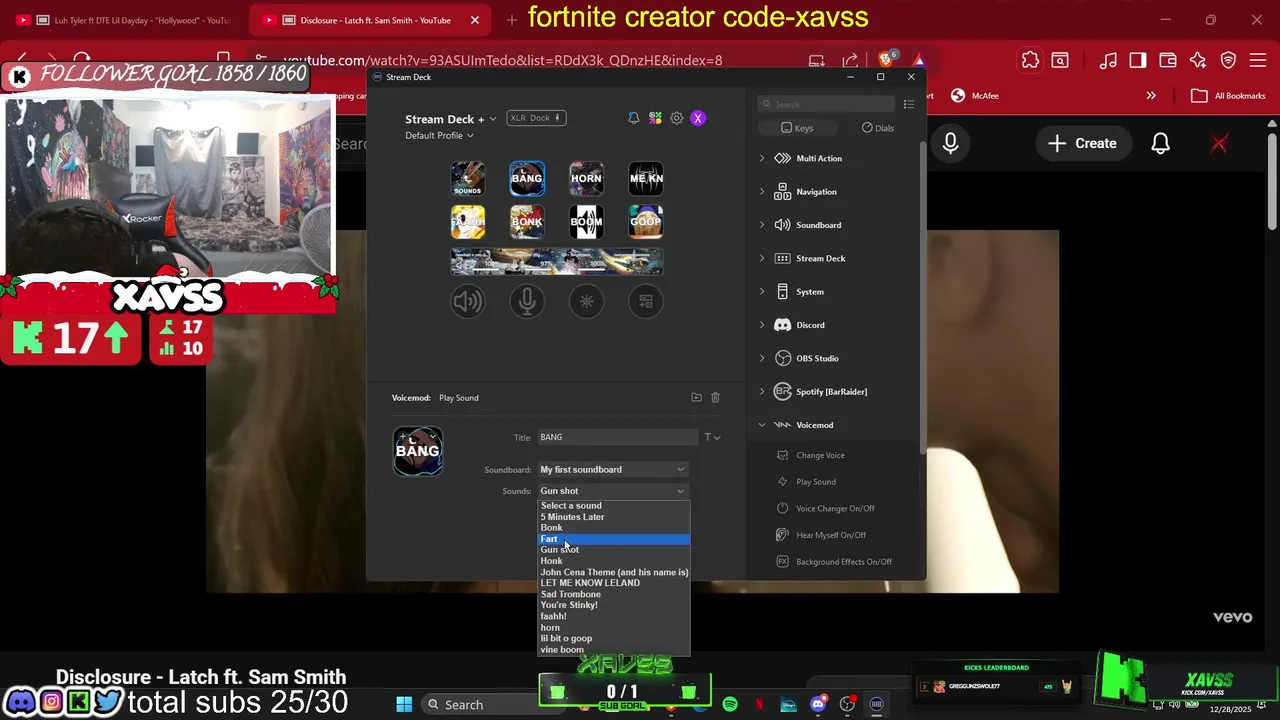Choose 'lil bit o goop' sound
Screen dimensions: 1280x720
point(614,638)
